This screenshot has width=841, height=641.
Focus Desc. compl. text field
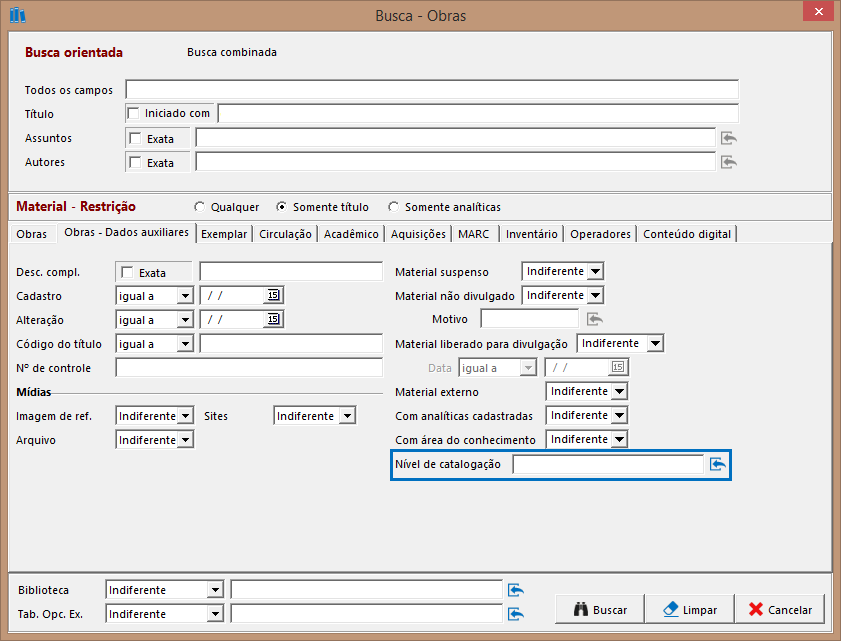point(291,271)
